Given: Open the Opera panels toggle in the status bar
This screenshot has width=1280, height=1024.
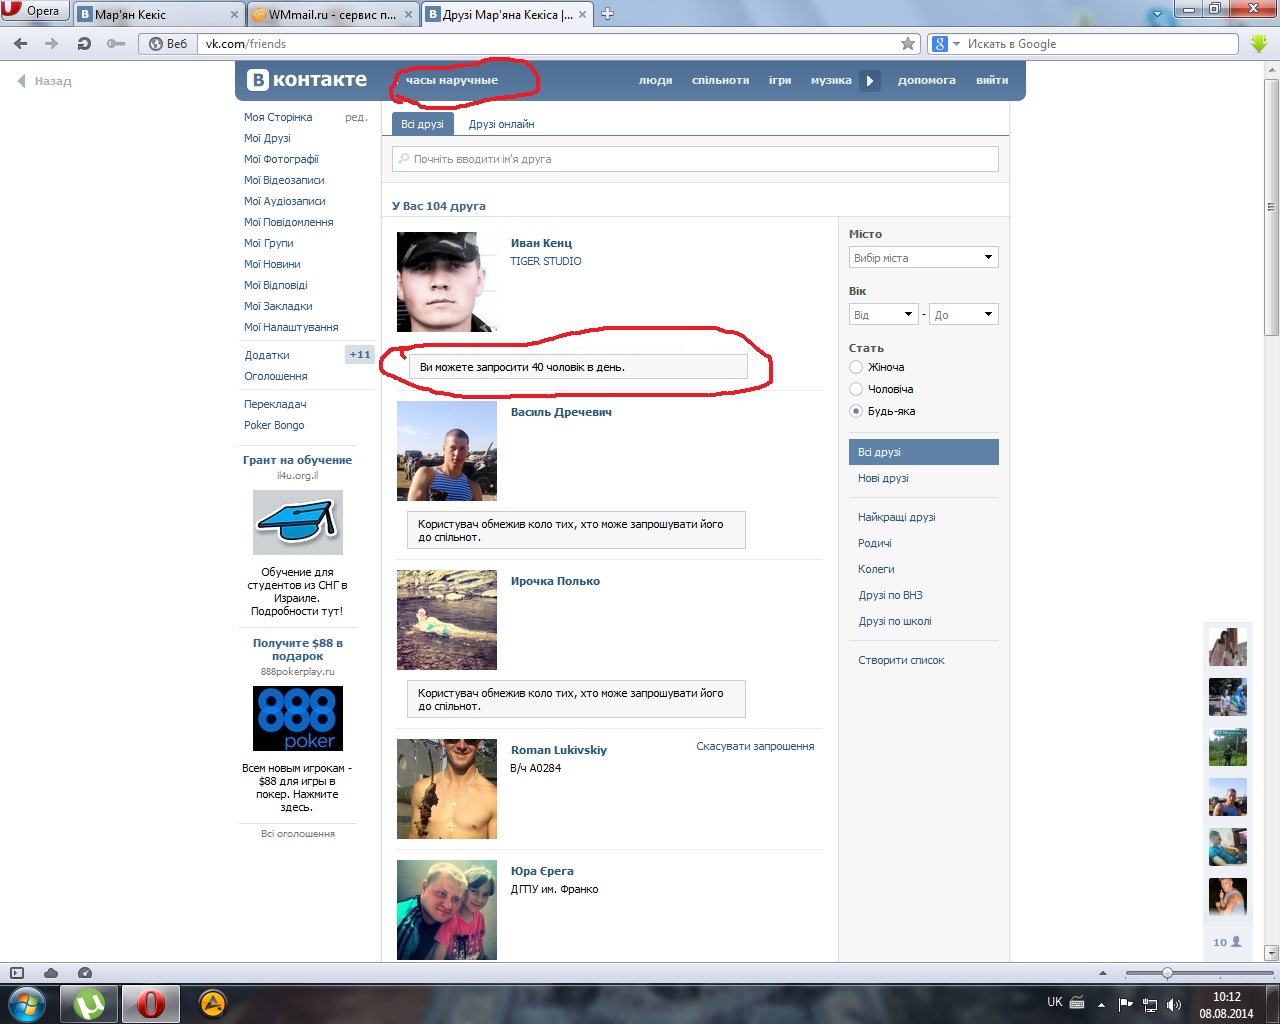Looking at the screenshot, I should (x=16, y=973).
